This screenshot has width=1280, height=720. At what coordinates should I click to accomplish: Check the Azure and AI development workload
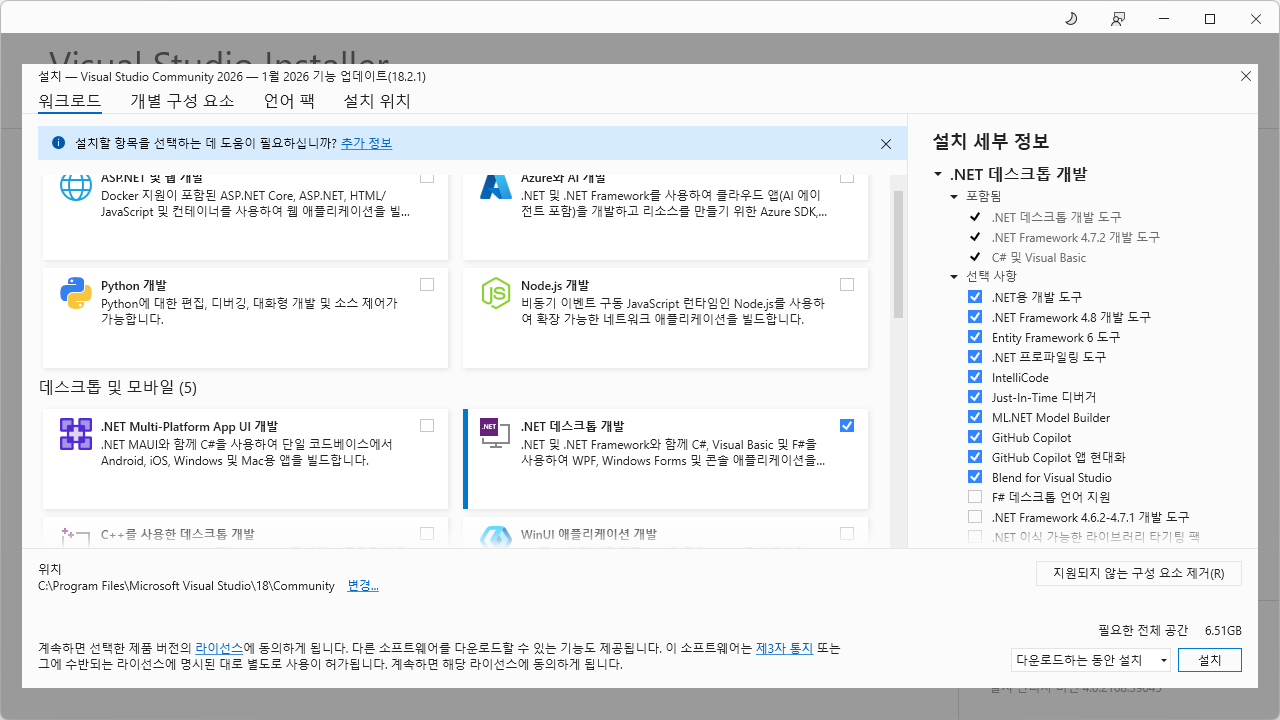847,177
